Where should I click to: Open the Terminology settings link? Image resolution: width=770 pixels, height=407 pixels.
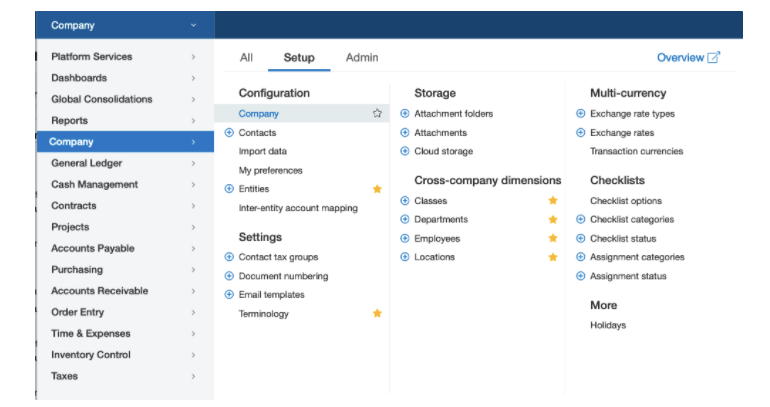pos(264,314)
